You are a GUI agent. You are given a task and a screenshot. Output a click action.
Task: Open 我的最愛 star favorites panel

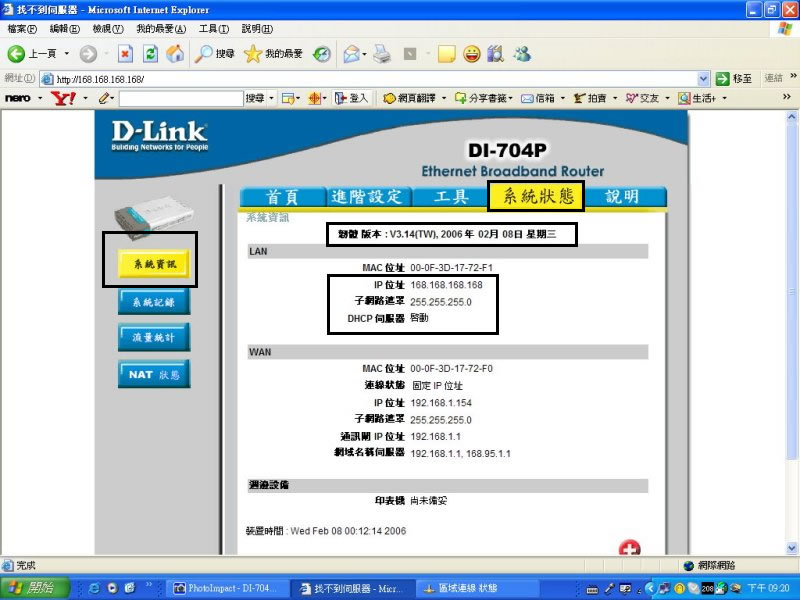273,54
